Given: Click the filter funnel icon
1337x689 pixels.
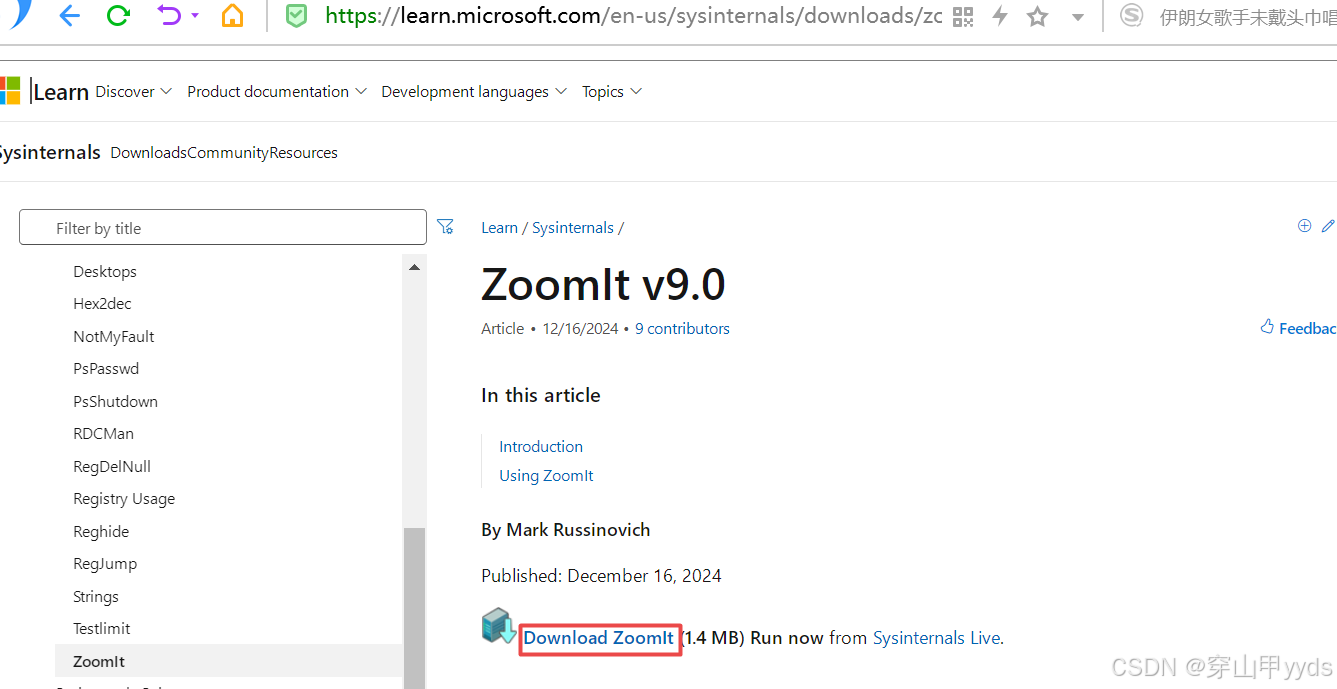Looking at the screenshot, I should (446, 227).
